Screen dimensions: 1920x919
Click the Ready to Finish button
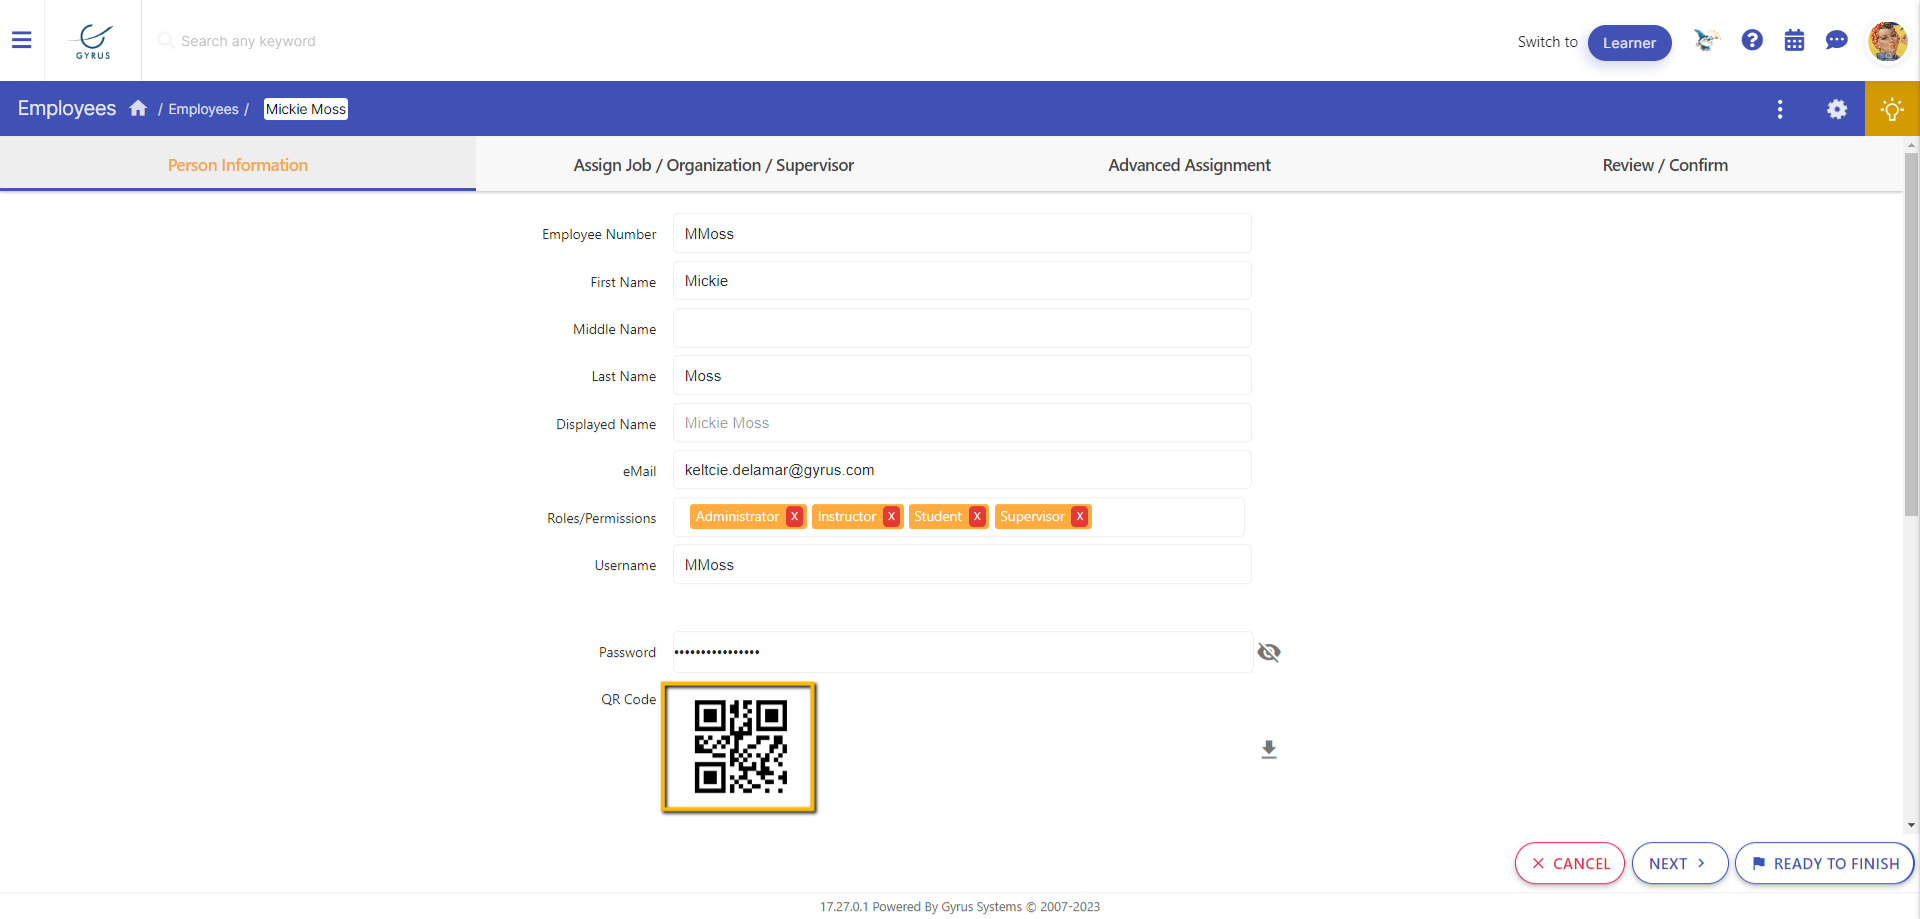click(x=1824, y=863)
